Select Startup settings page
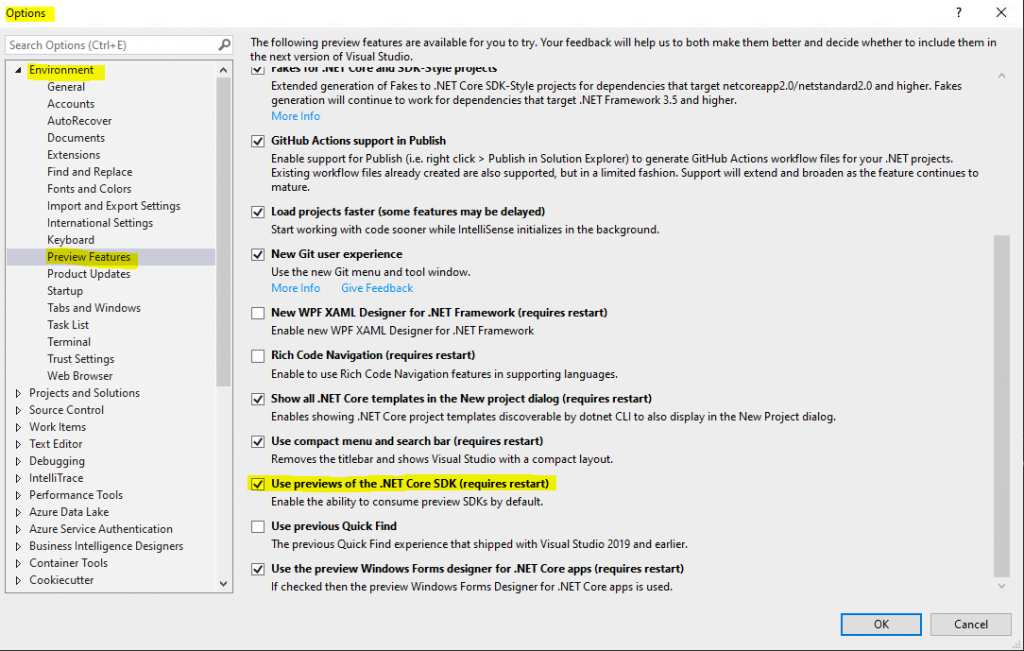The height and width of the screenshot is (651, 1024). [65, 291]
